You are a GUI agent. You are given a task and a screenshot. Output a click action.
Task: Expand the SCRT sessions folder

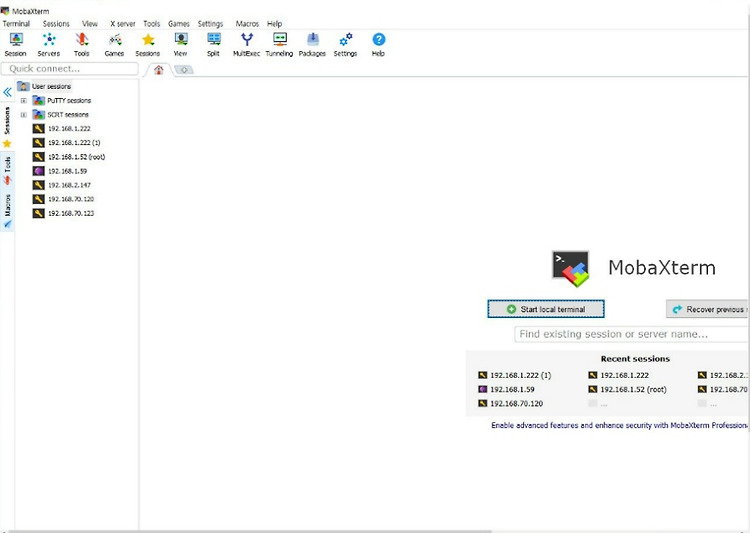coord(23,115)
